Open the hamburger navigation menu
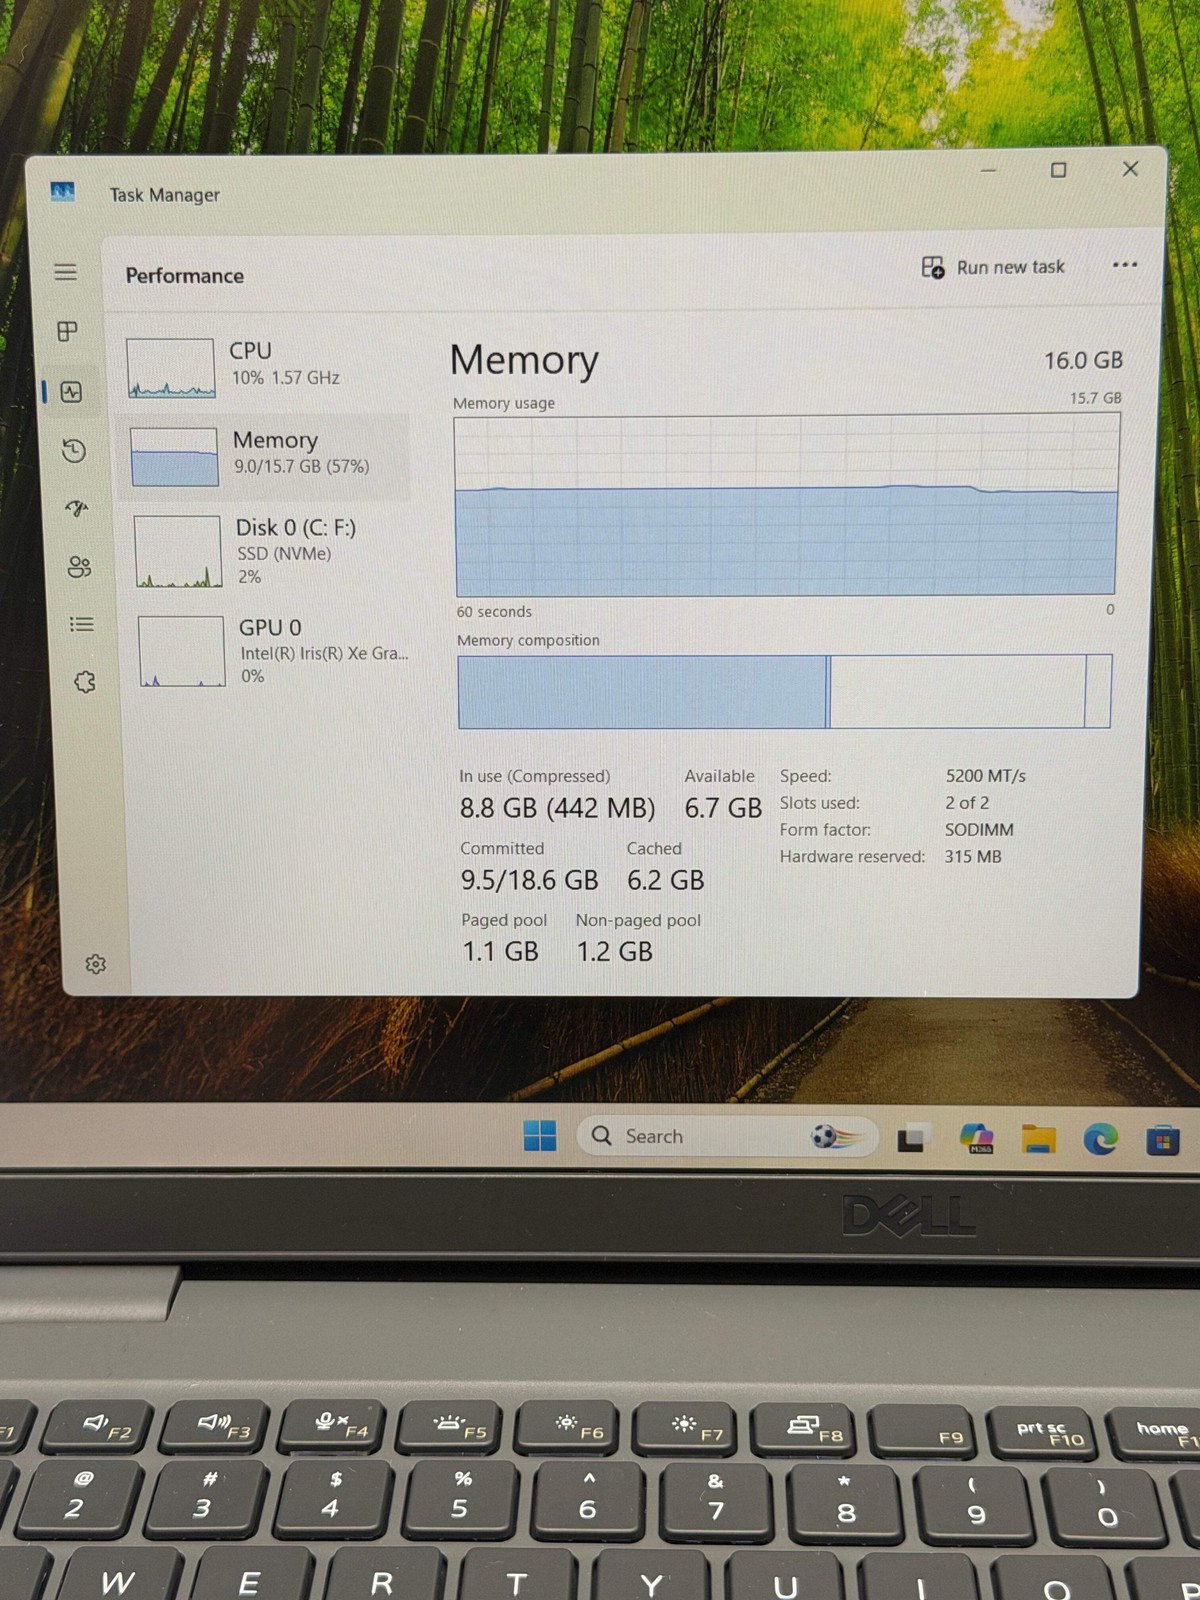 (x=65, y=272)
